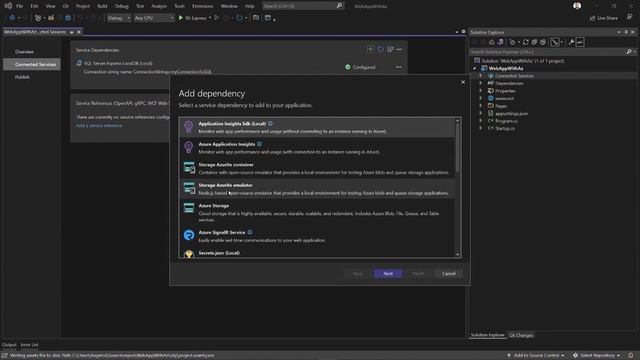Click the Visual Studio search box
The image size is (640, 360).
click(302, 6)
